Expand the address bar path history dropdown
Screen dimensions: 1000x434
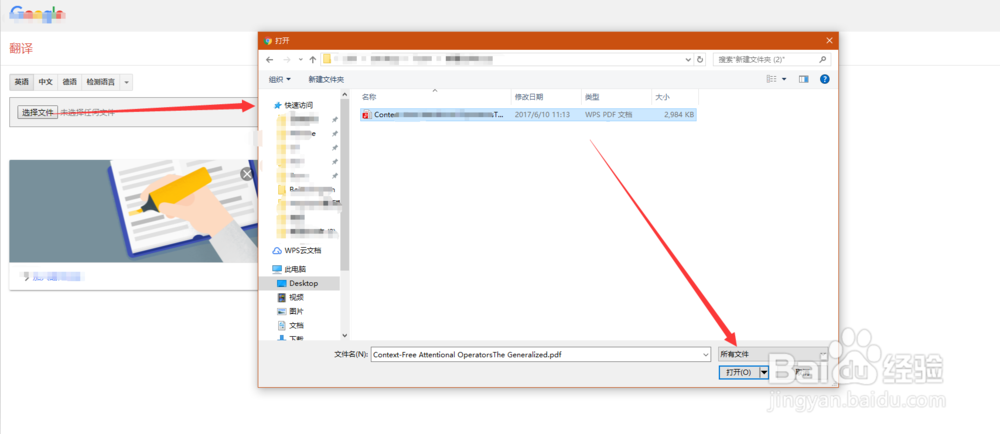point(688,59)
